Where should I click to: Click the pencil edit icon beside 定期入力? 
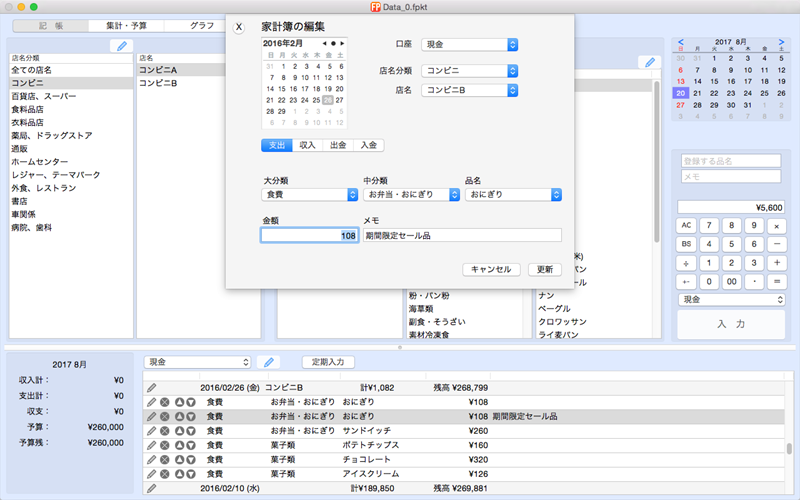pyautogui.click(x=268, y=362)
